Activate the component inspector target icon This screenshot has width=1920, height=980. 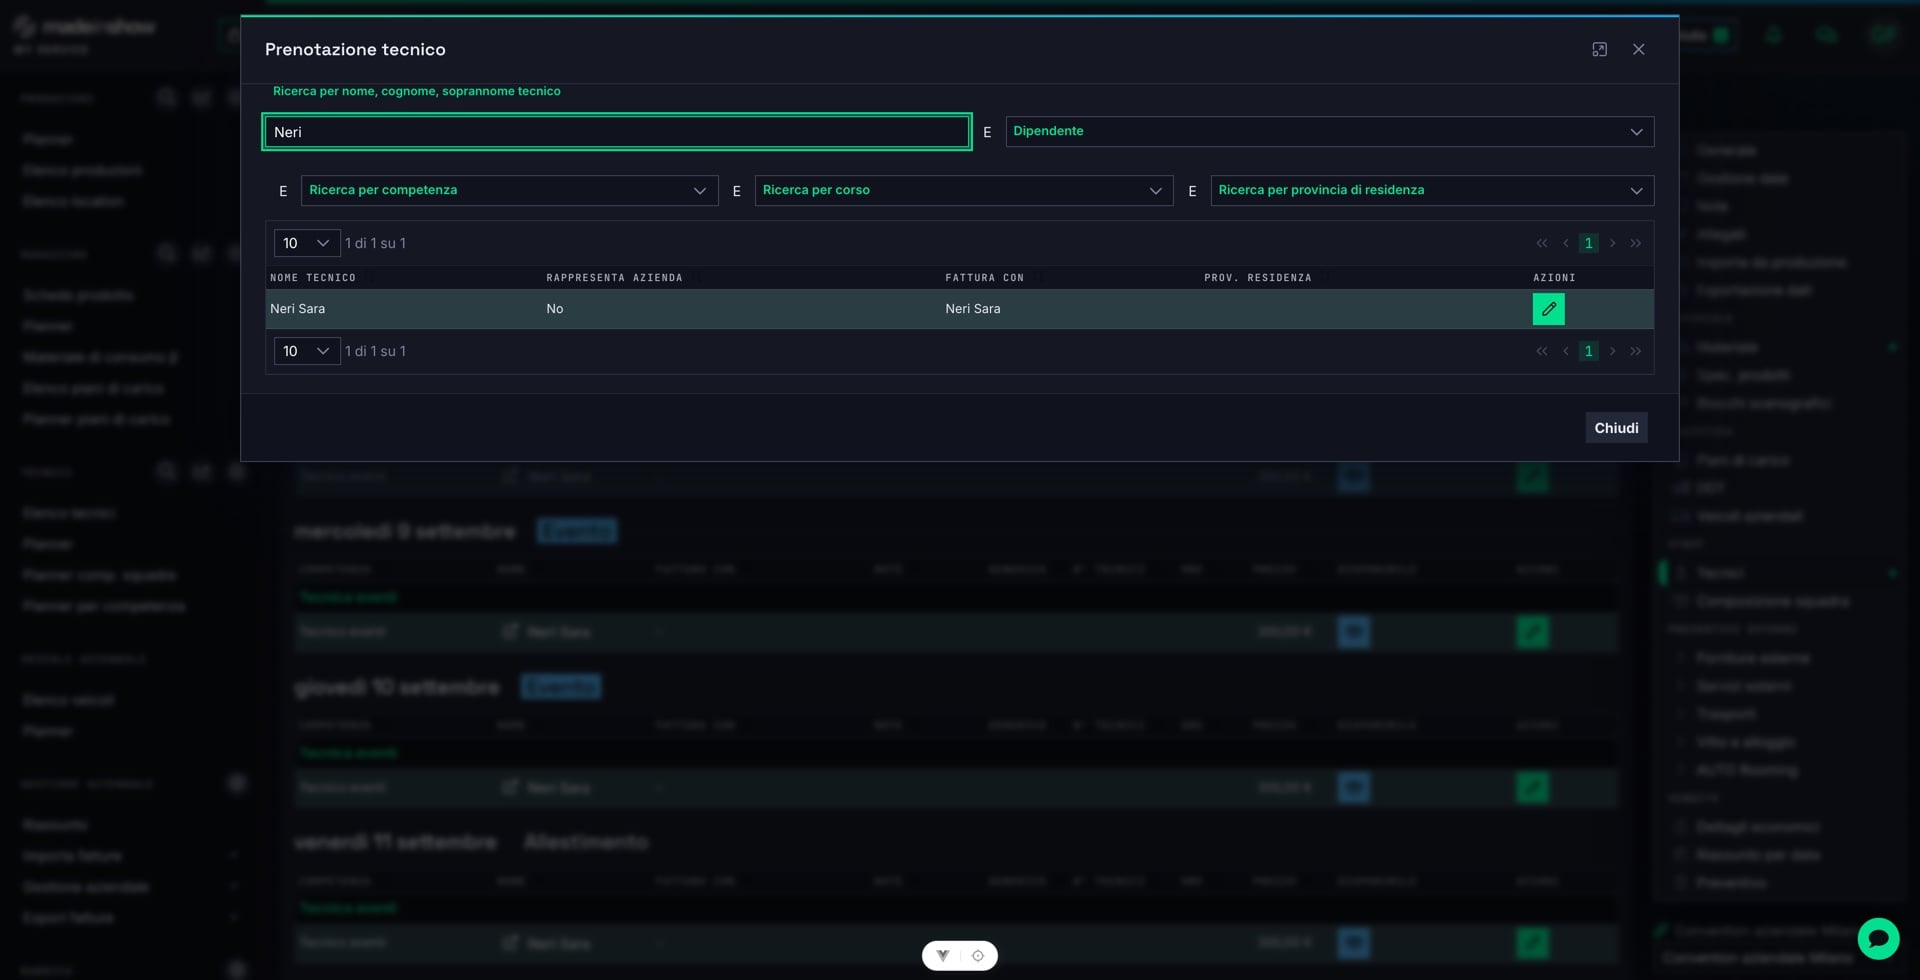click(978, 956)
